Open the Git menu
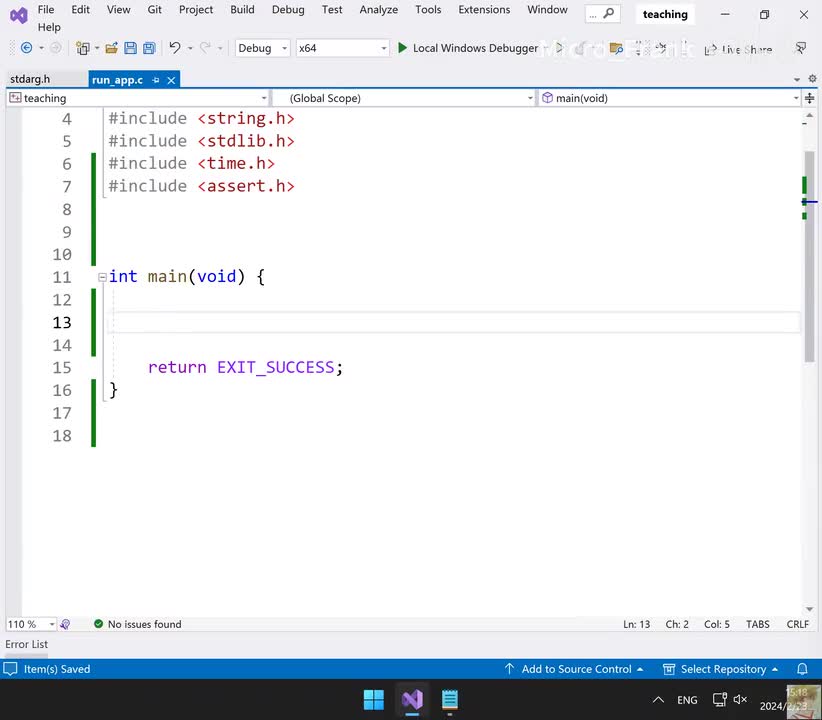The image size is (822, 720). (x=154, y=10)
